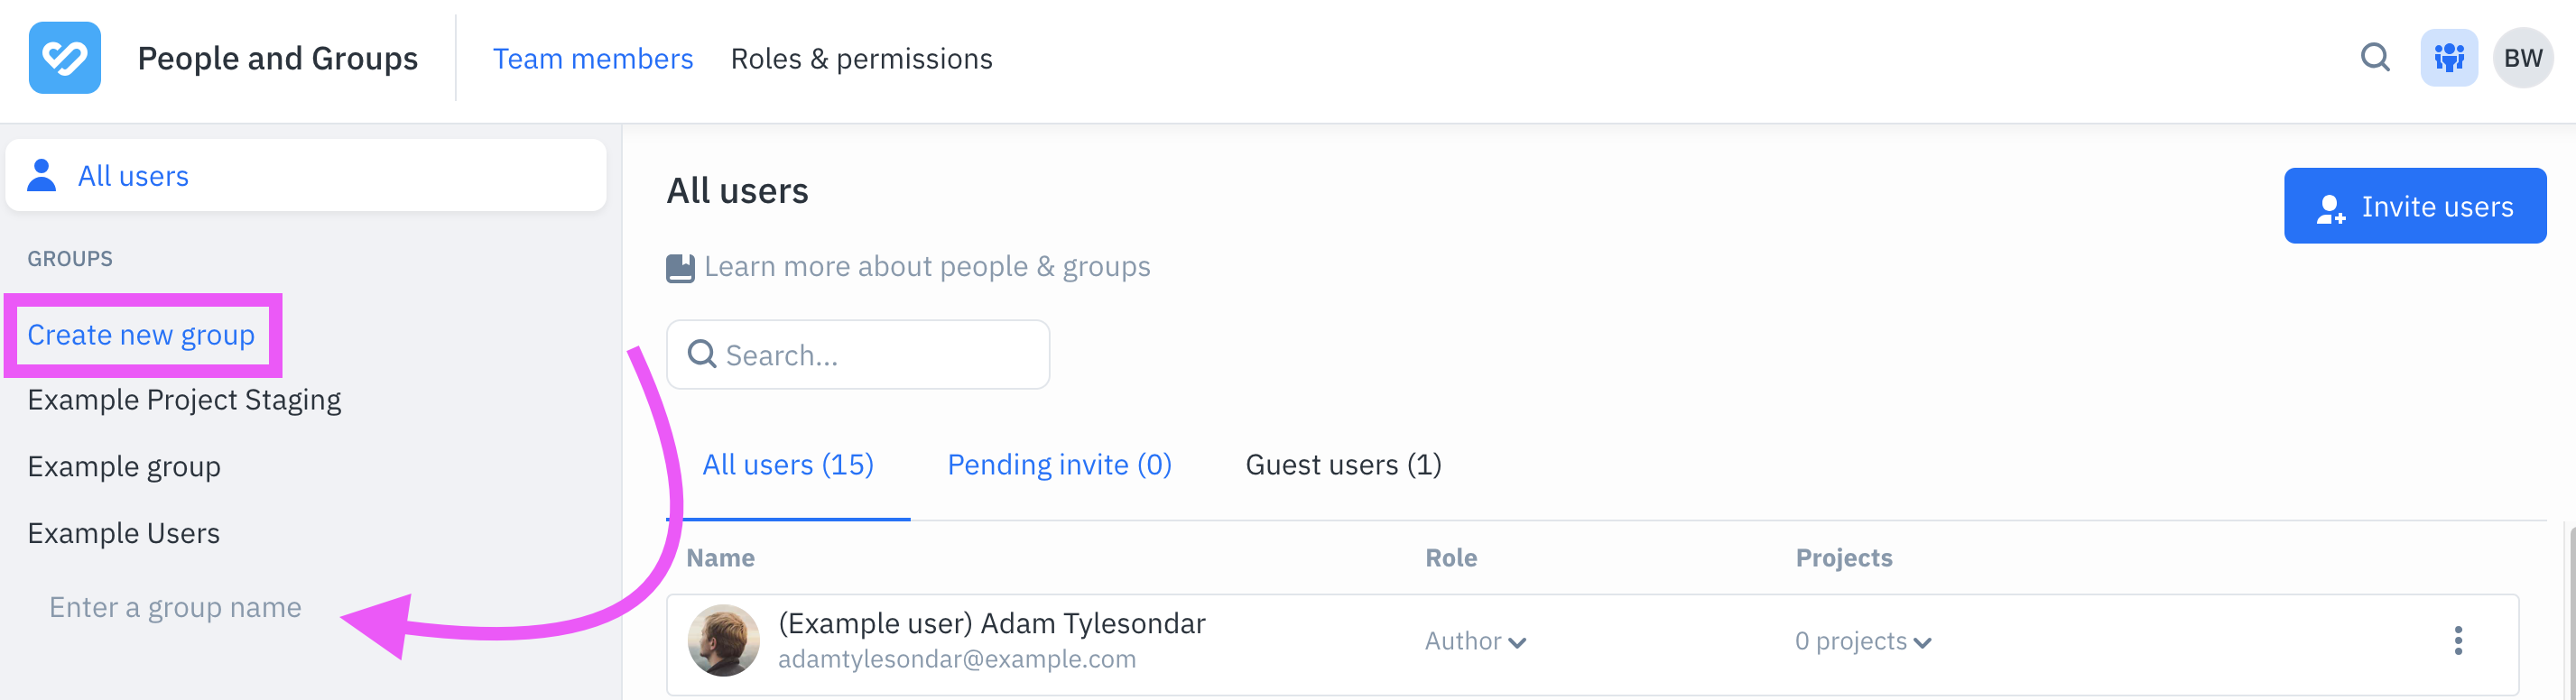
Task: Click Adam Tylesondar's profile photo
Action: coord(723,641)
